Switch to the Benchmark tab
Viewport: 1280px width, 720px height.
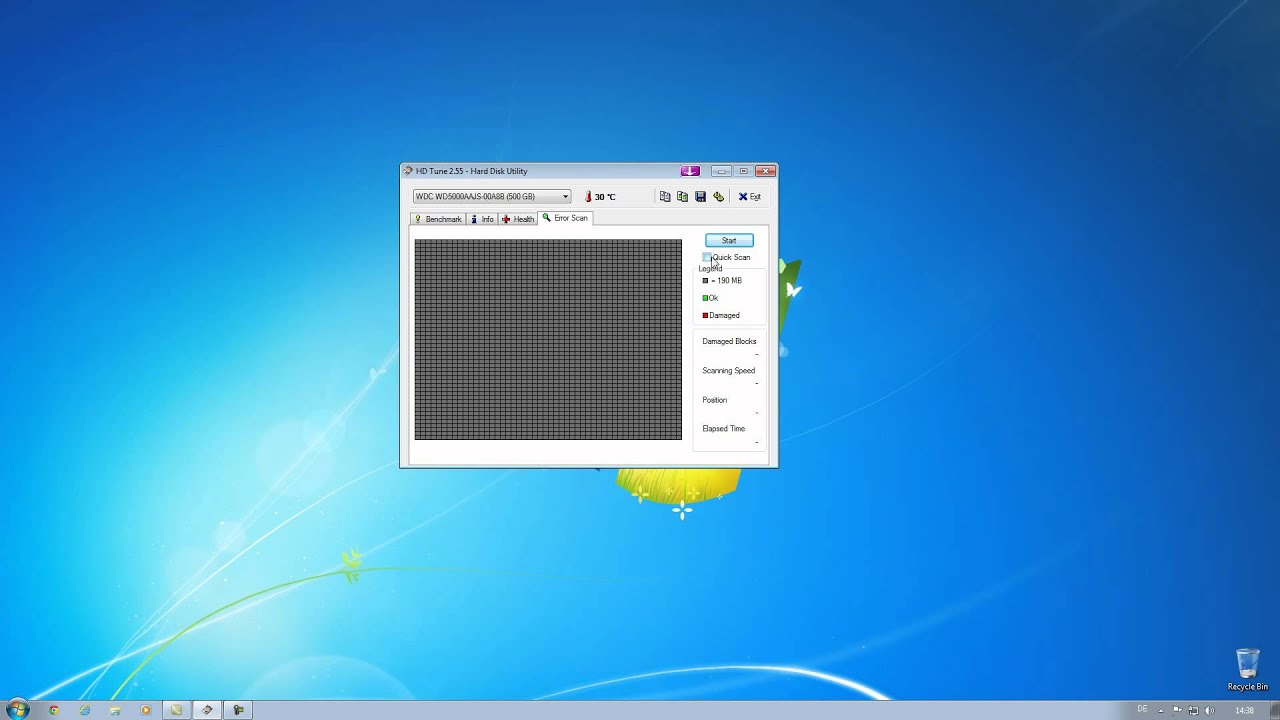coord(438,219)
